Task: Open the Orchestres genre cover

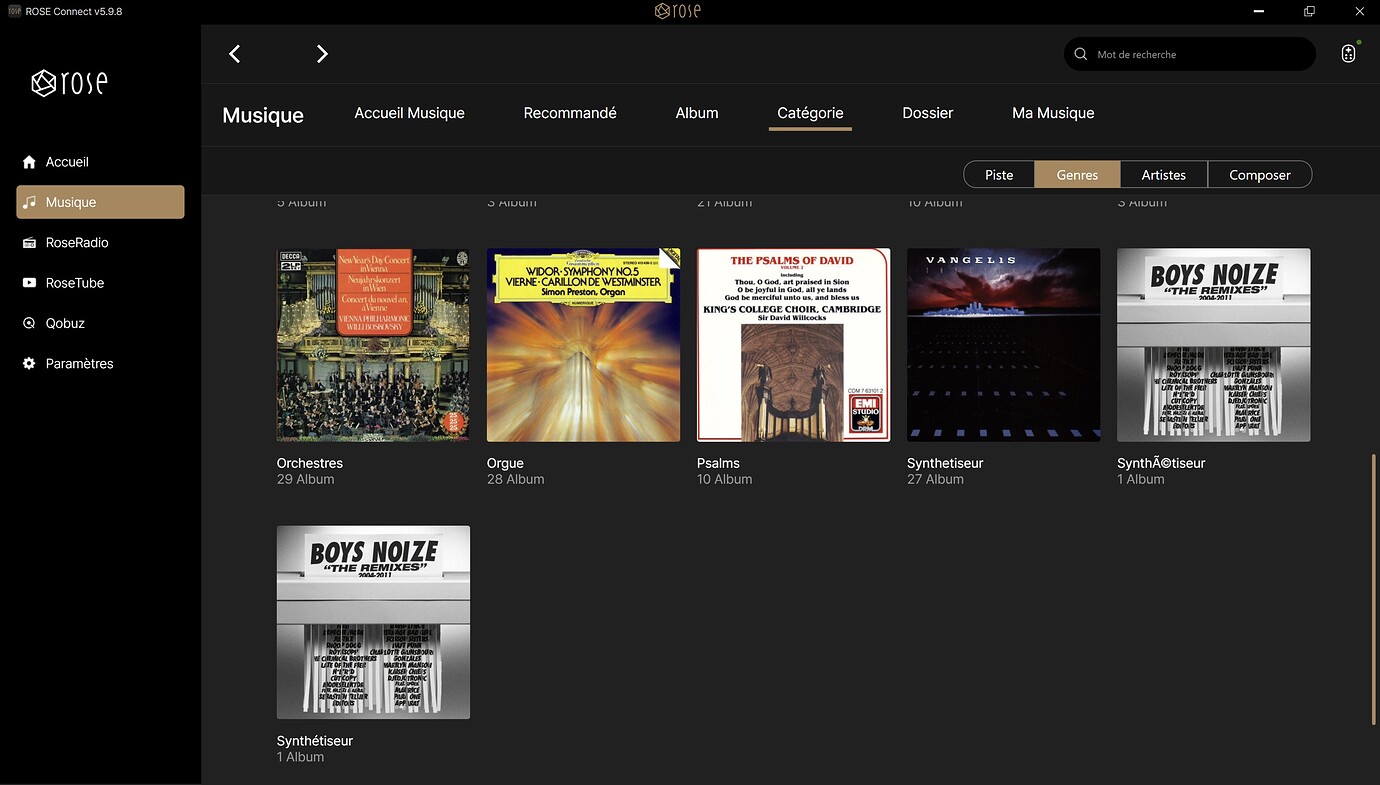Action: pos(373,345)
